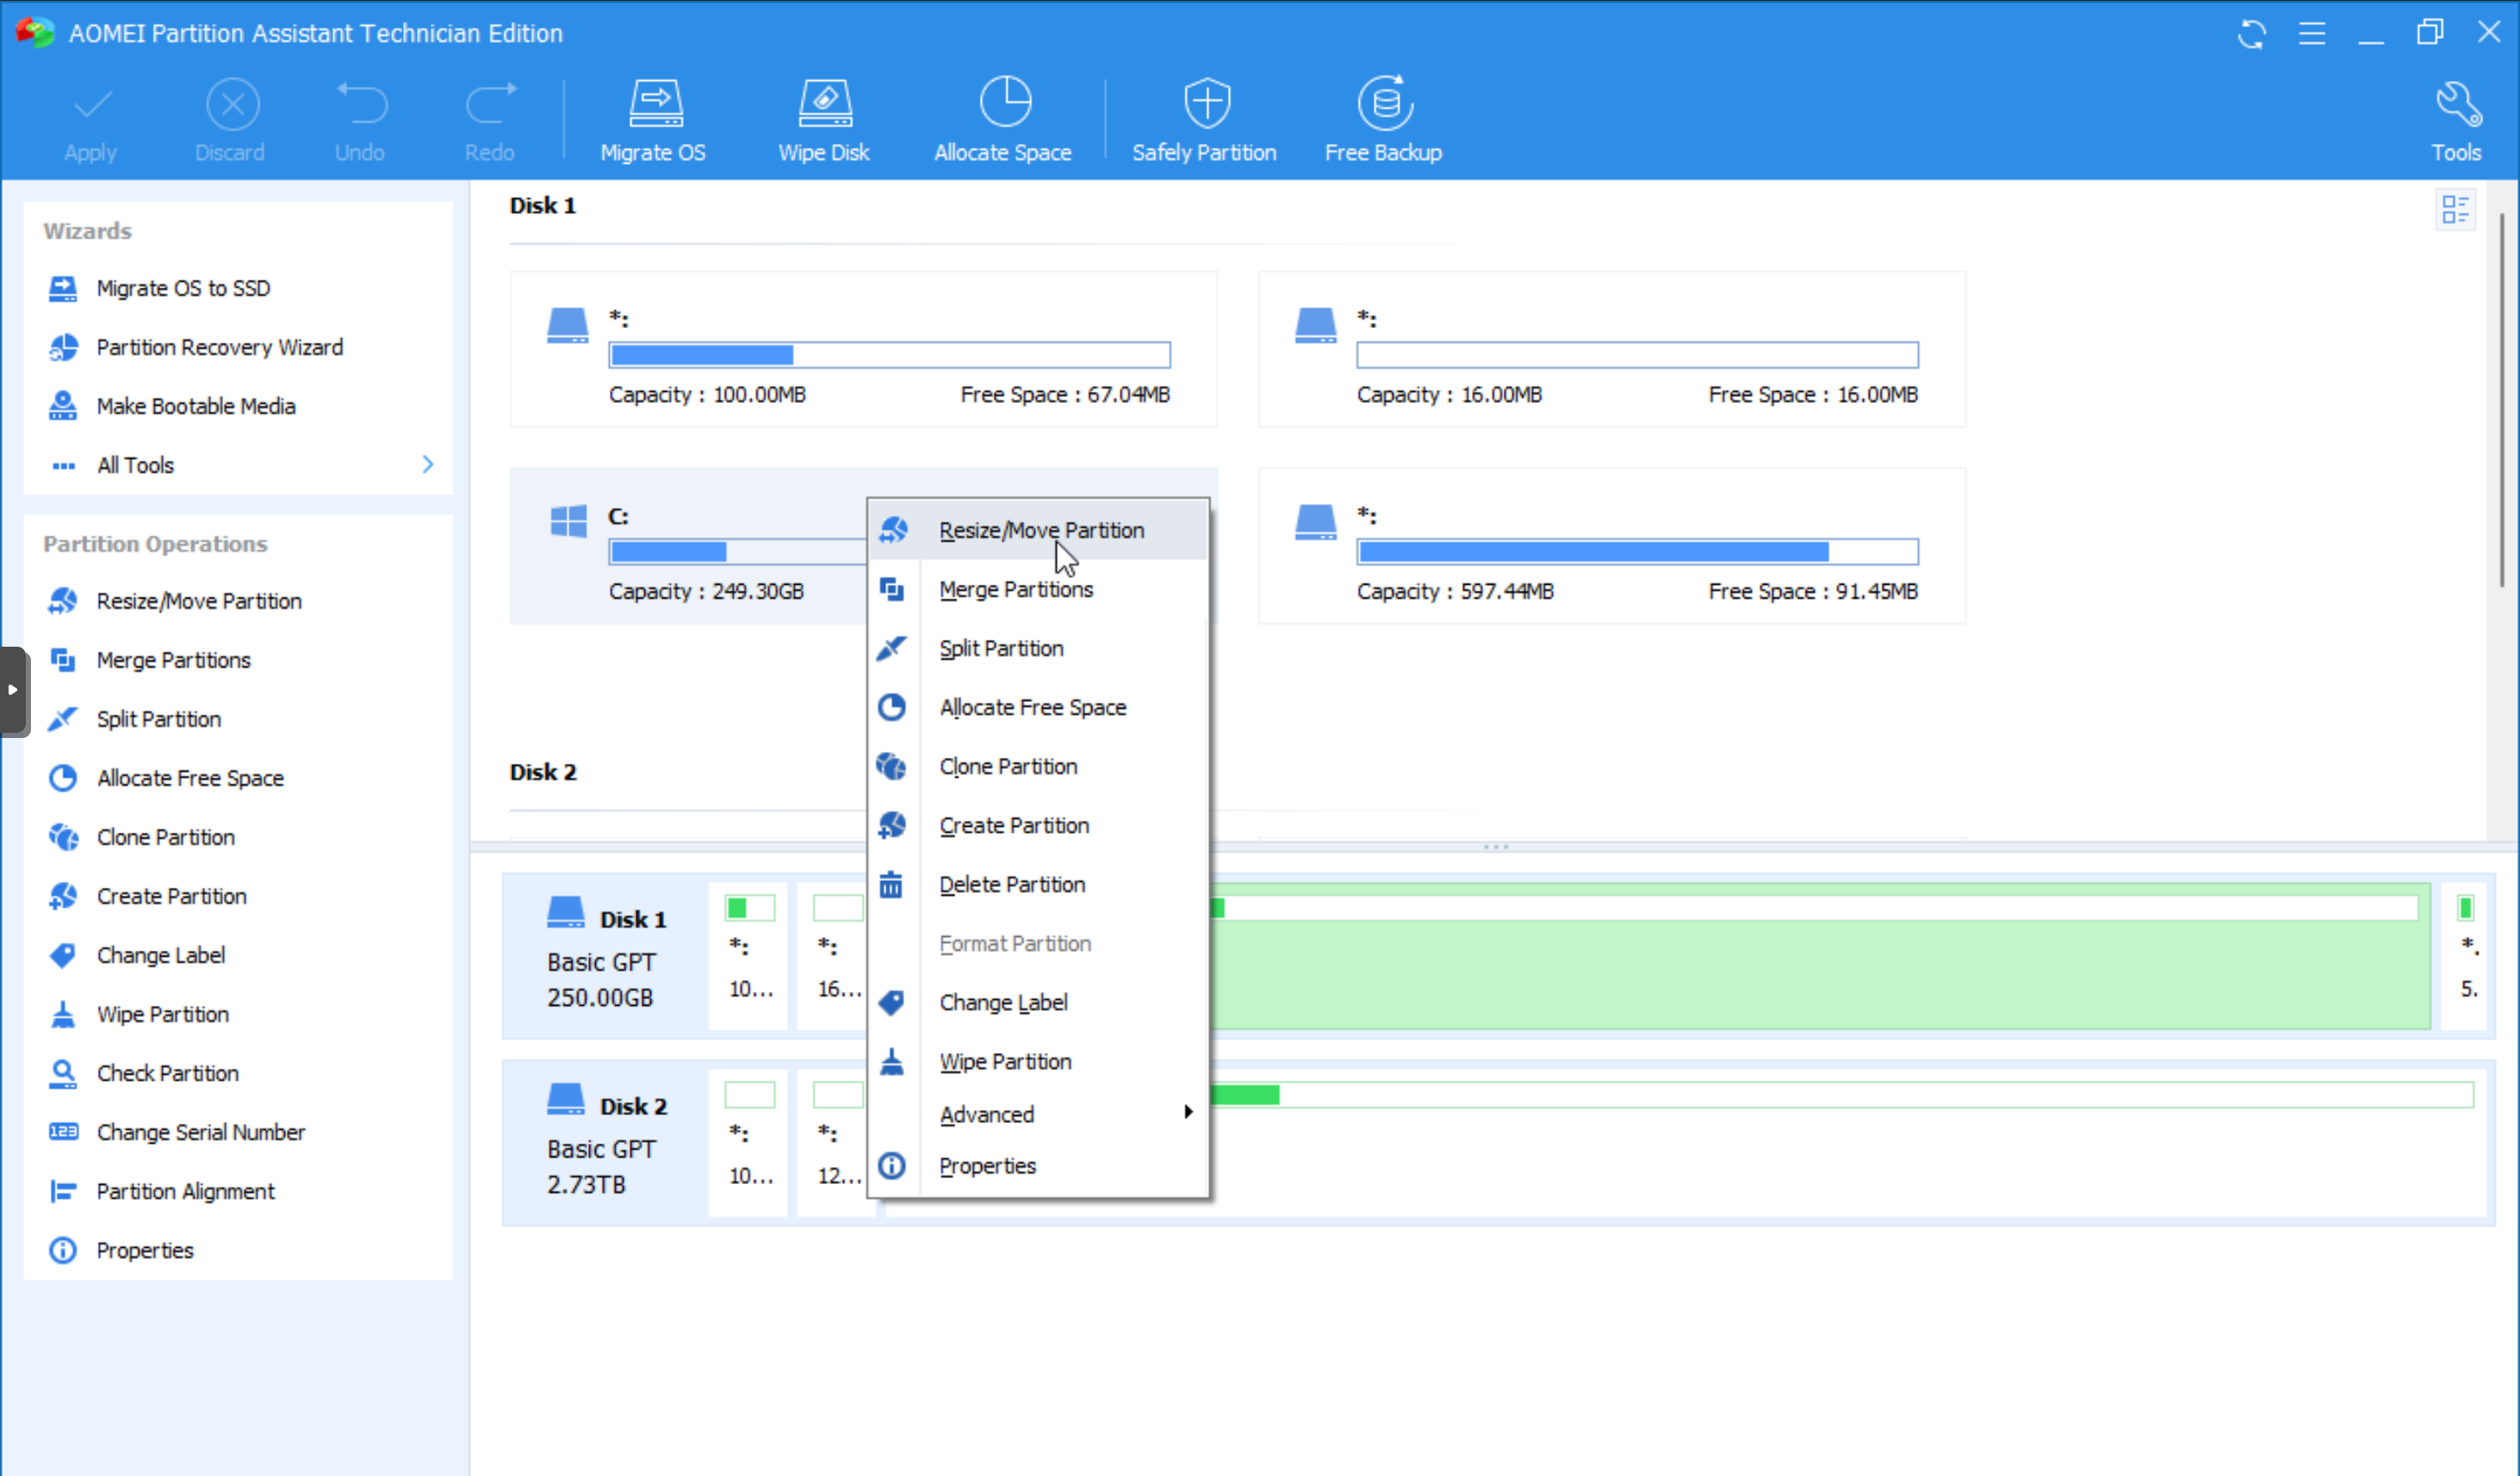The width and height of the screenshot is (2520, 1476).
Task: Toggle the disk list view icon
Action: [2456, 209]
